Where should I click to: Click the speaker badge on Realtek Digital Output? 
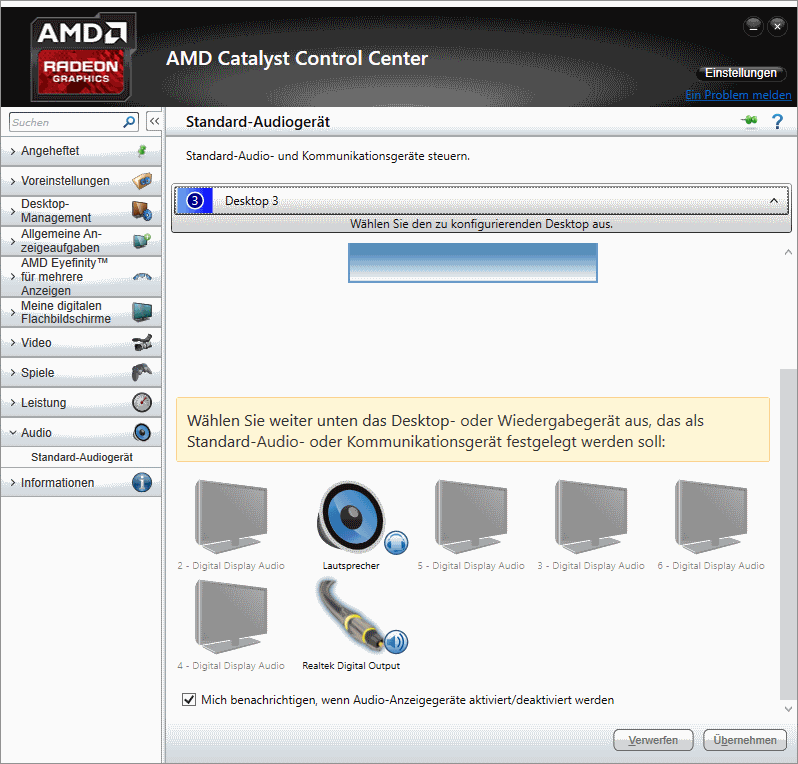click(x=396, y=642)
